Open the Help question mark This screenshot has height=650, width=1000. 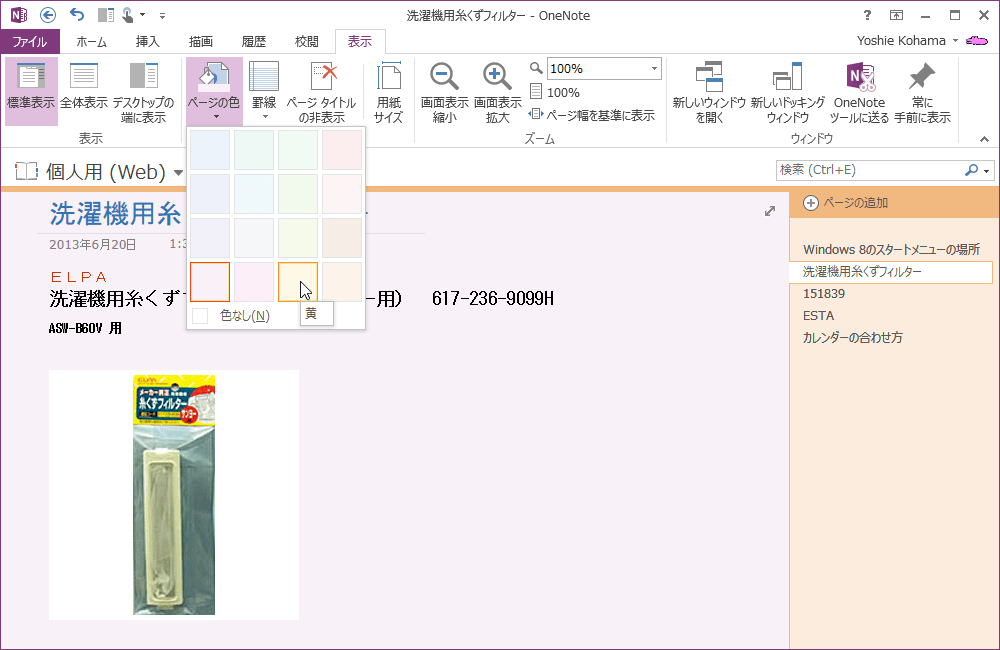[867, 15]
